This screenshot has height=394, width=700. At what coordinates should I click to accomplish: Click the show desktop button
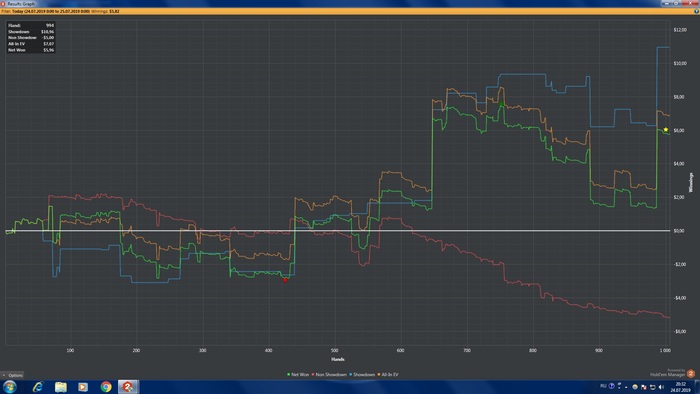coord(697,387)
